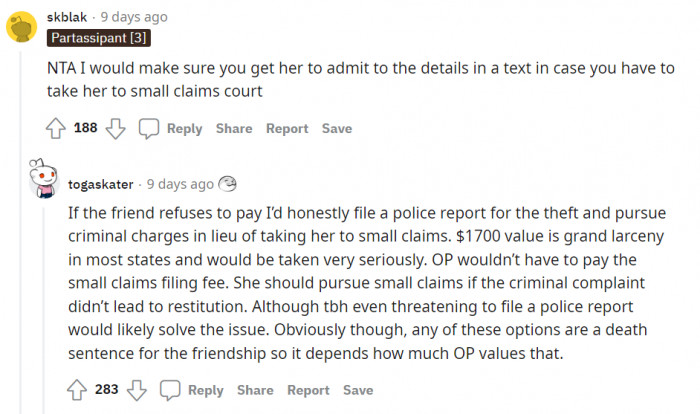700x414 pixels.
Task: Upvote togaskater's reply
Action: [x=77, y=390]
